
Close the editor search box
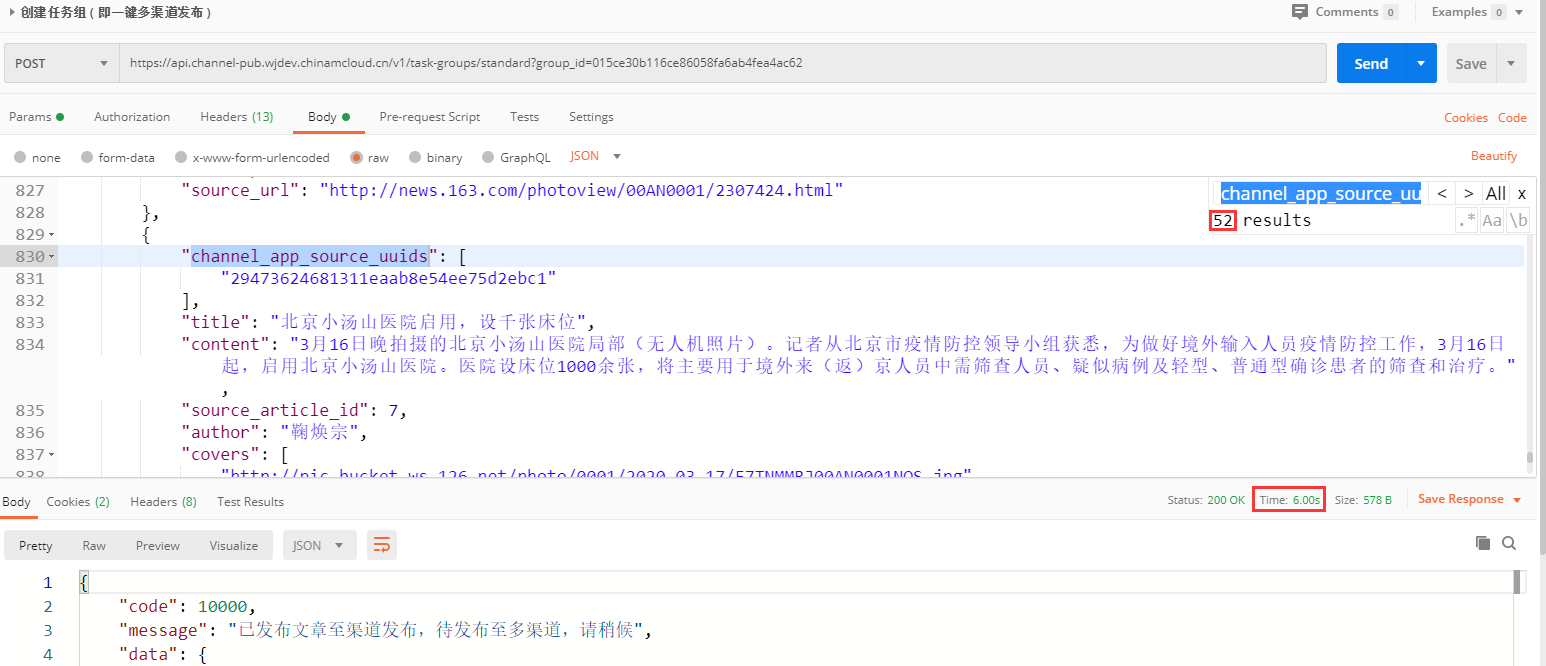tap(1521, 194)
